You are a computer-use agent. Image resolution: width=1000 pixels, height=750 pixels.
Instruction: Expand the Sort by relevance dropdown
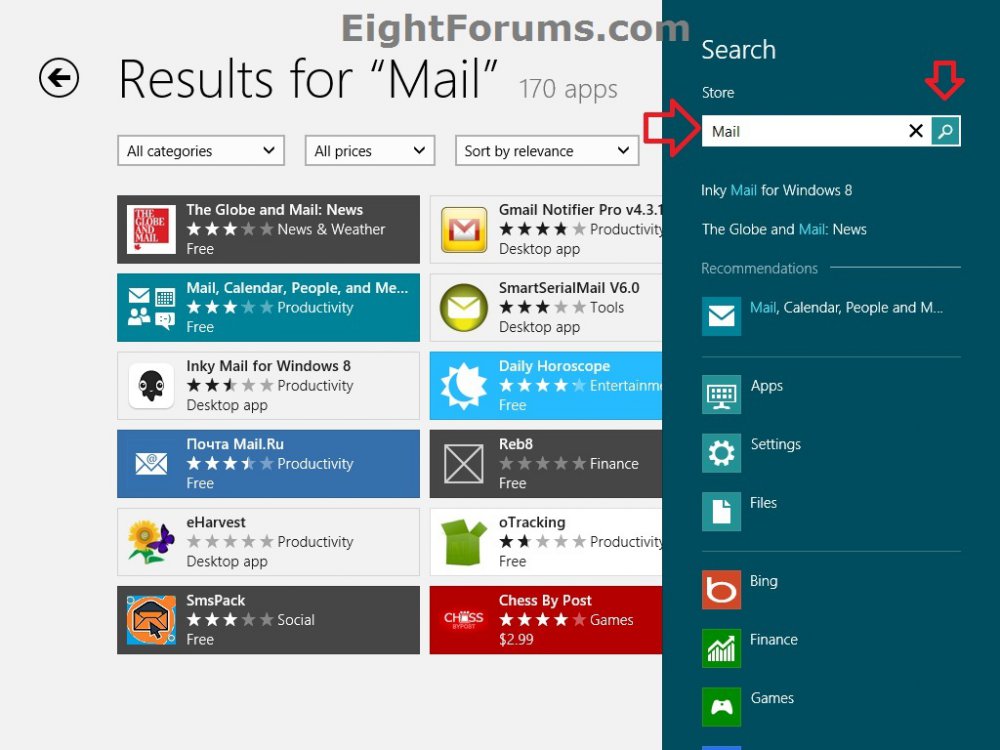[x=546, y=151]
